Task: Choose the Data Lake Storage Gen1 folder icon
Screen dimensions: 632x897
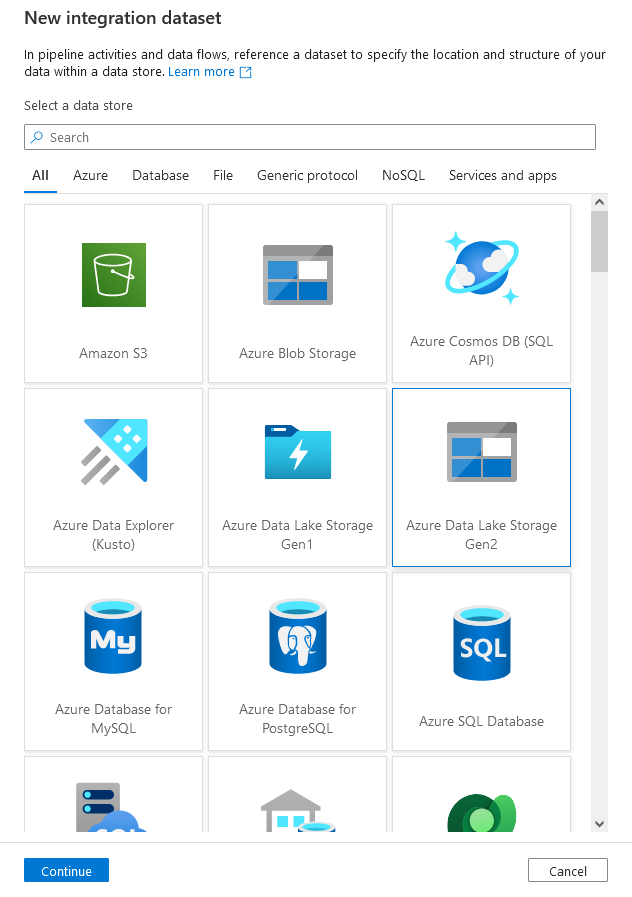Action: [297, 452]
